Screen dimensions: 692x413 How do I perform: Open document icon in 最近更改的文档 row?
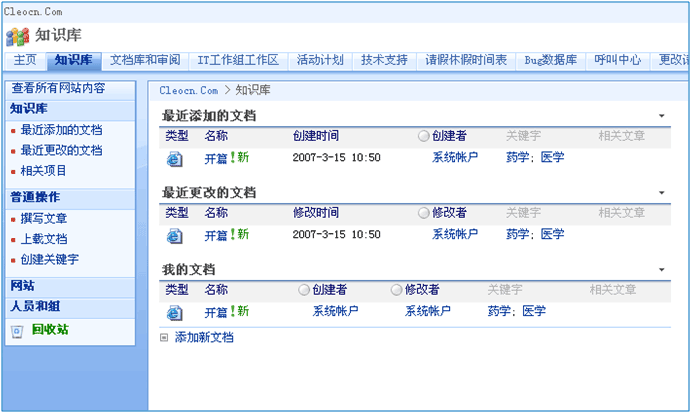[x=175, y=236]
